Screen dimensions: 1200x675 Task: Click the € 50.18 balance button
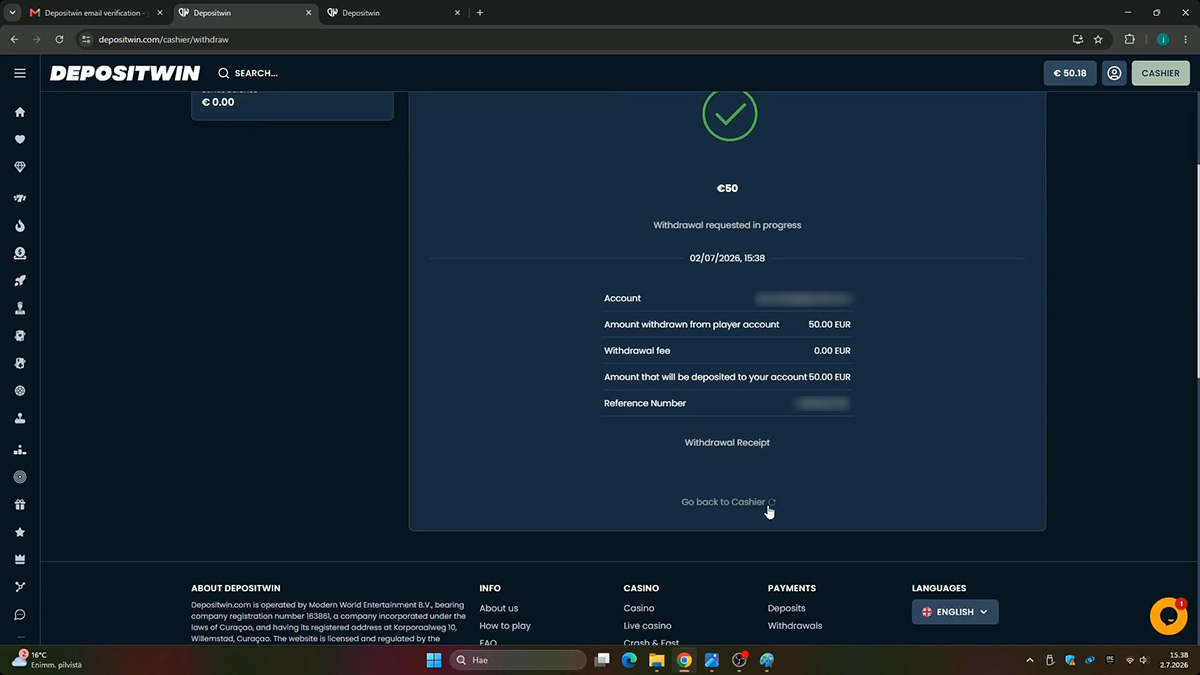(1070, 73)
